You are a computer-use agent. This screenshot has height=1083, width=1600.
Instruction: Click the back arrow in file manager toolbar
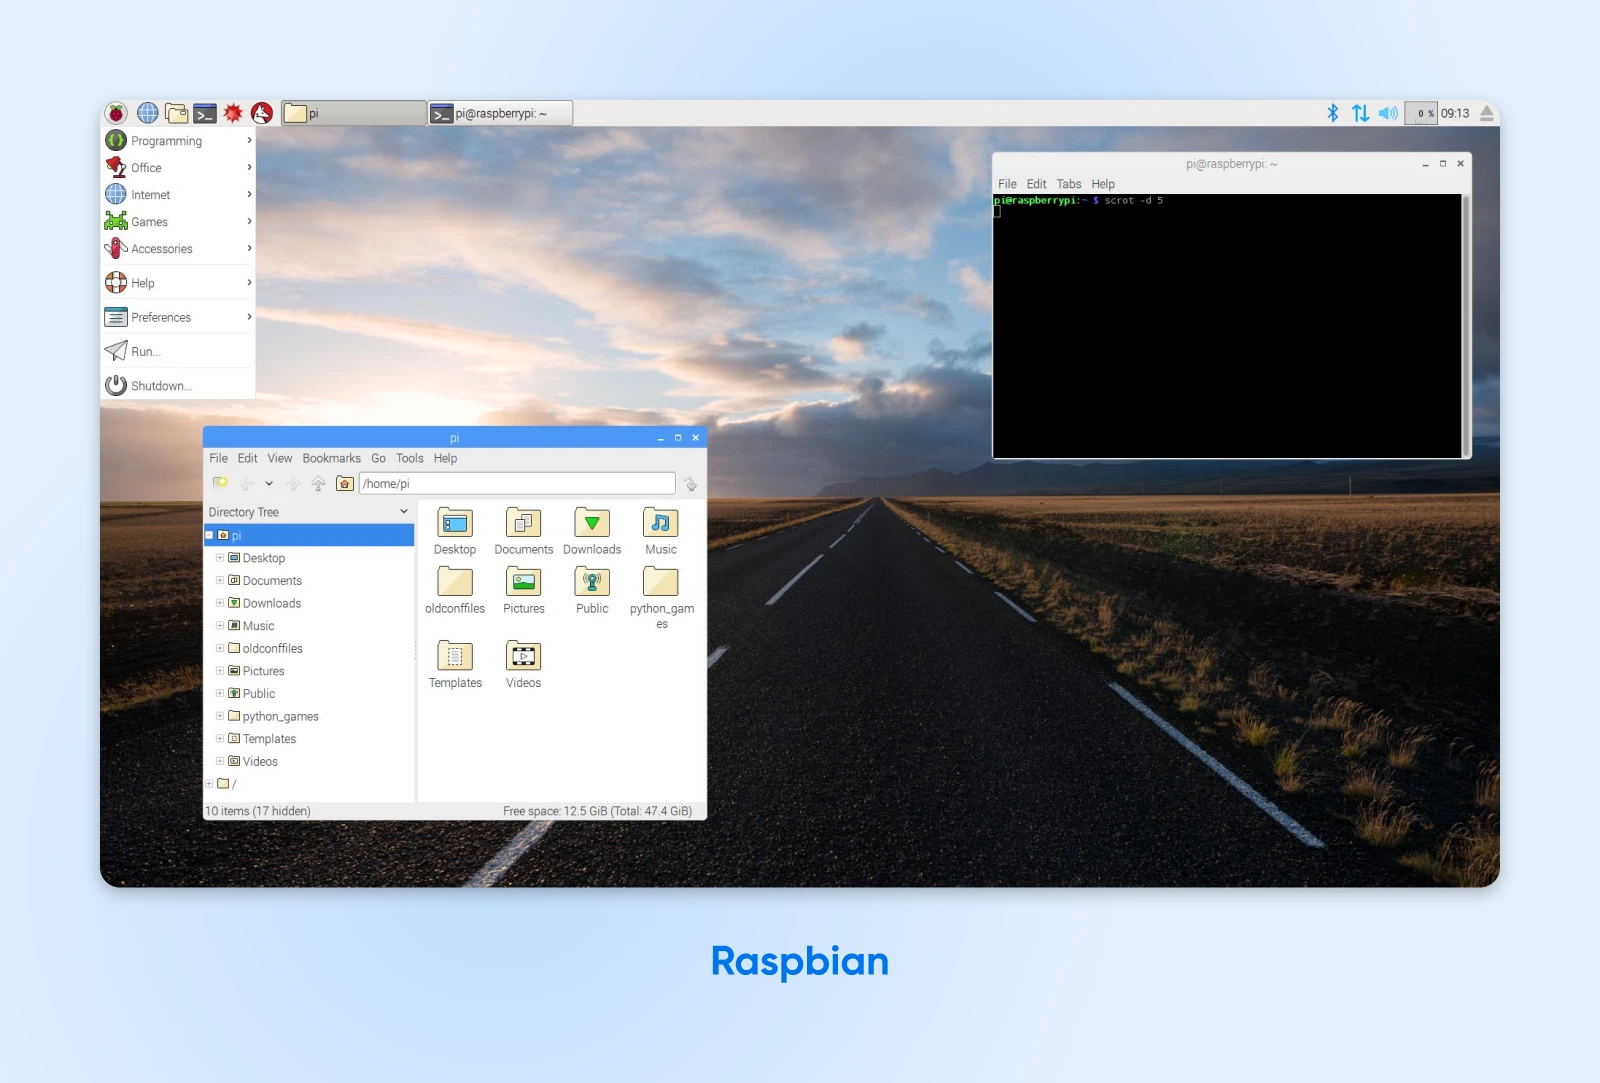(x=246, y=483)
